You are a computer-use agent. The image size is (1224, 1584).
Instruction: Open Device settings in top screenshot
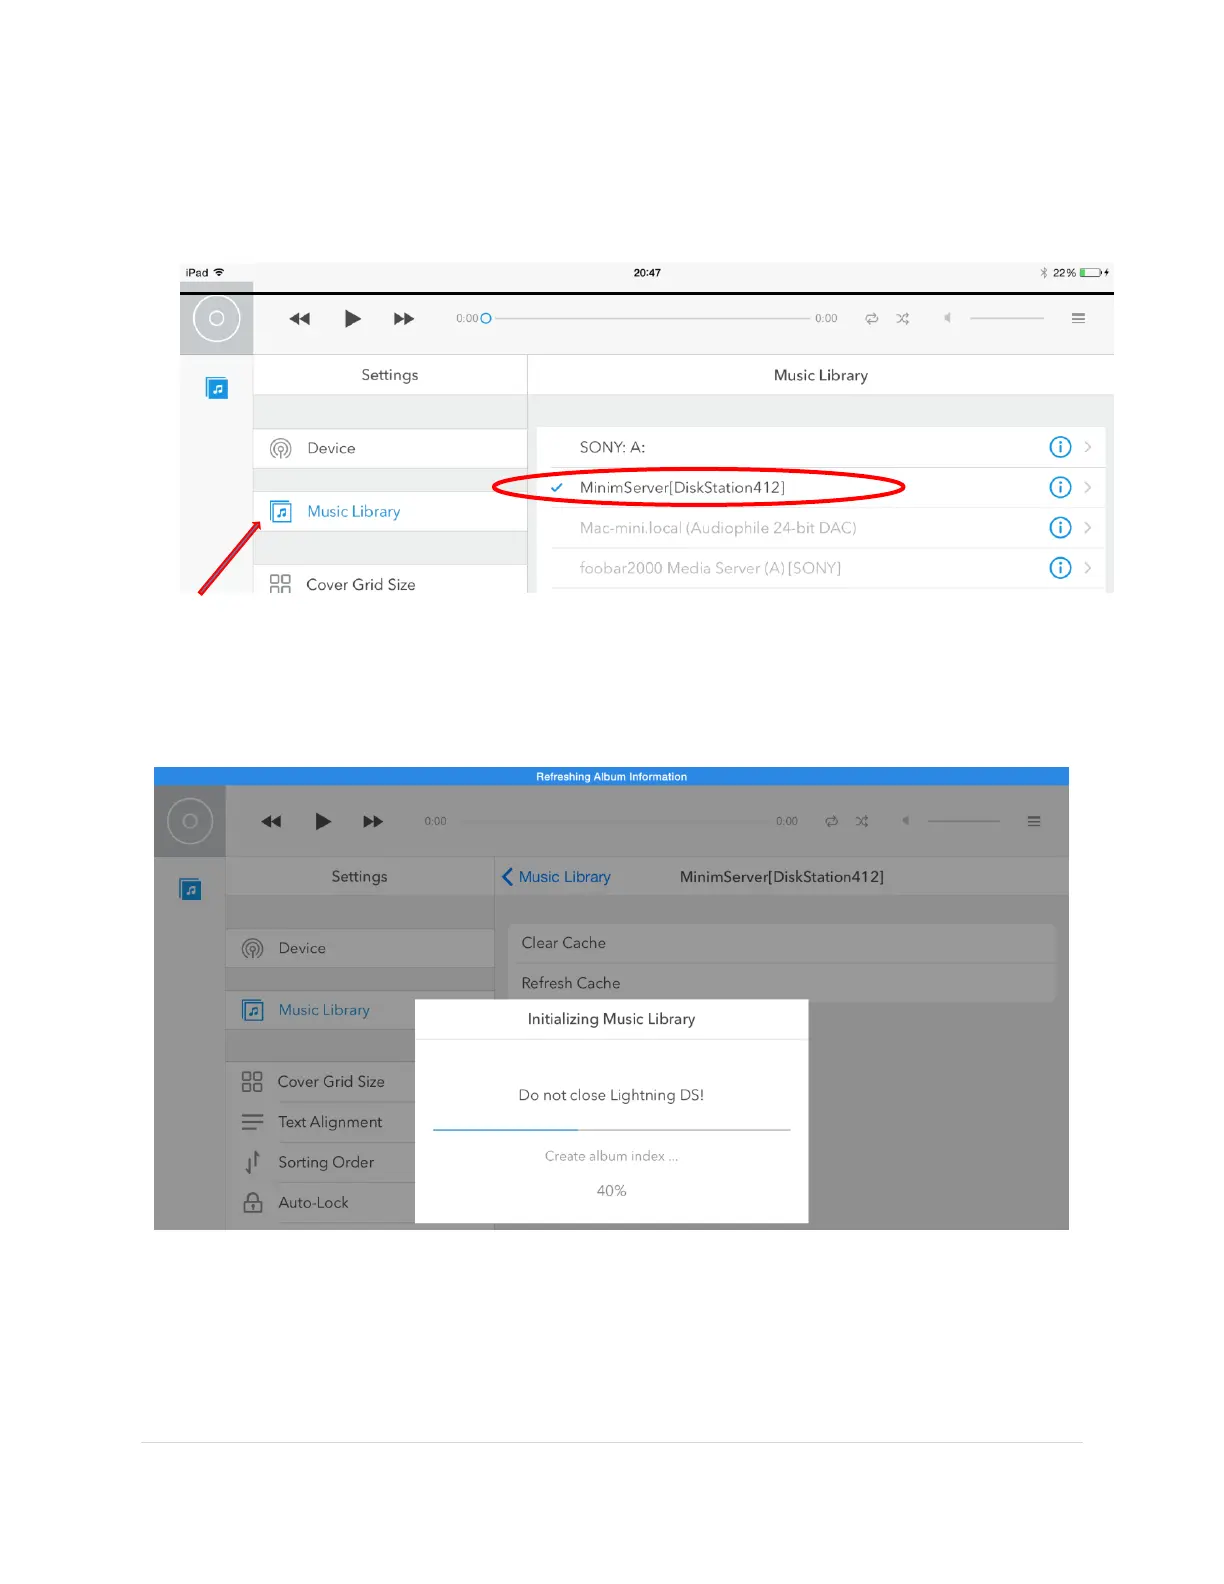click(x=390, y=448)
